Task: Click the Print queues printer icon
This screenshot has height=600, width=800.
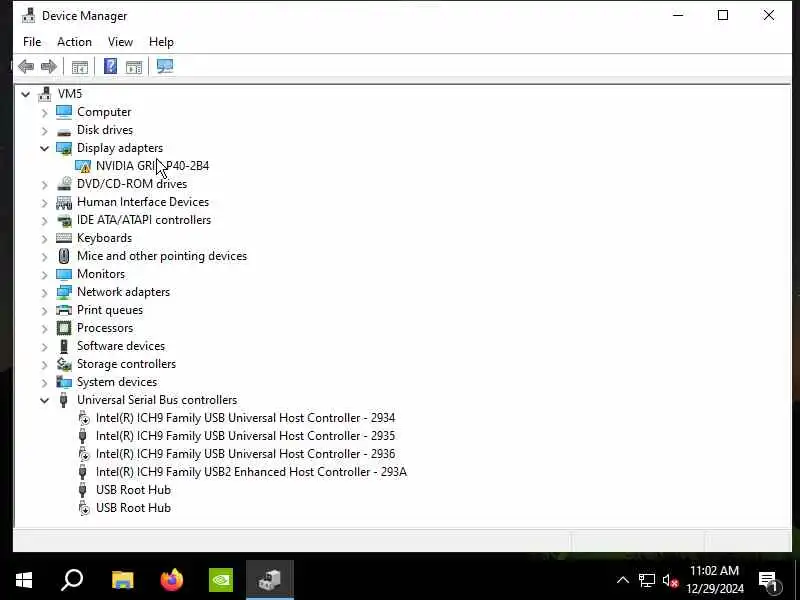Action: click(64, 310)
